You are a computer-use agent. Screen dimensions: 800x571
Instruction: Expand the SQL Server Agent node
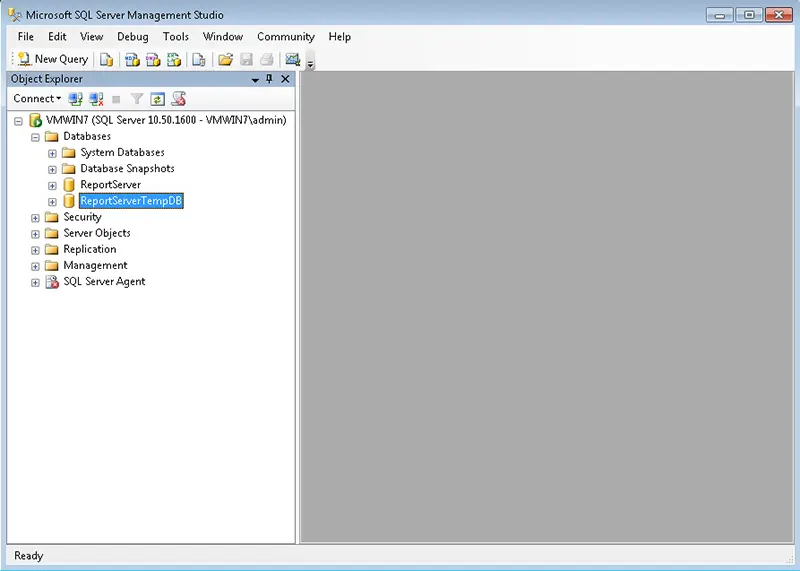click(x=35, y=283)
